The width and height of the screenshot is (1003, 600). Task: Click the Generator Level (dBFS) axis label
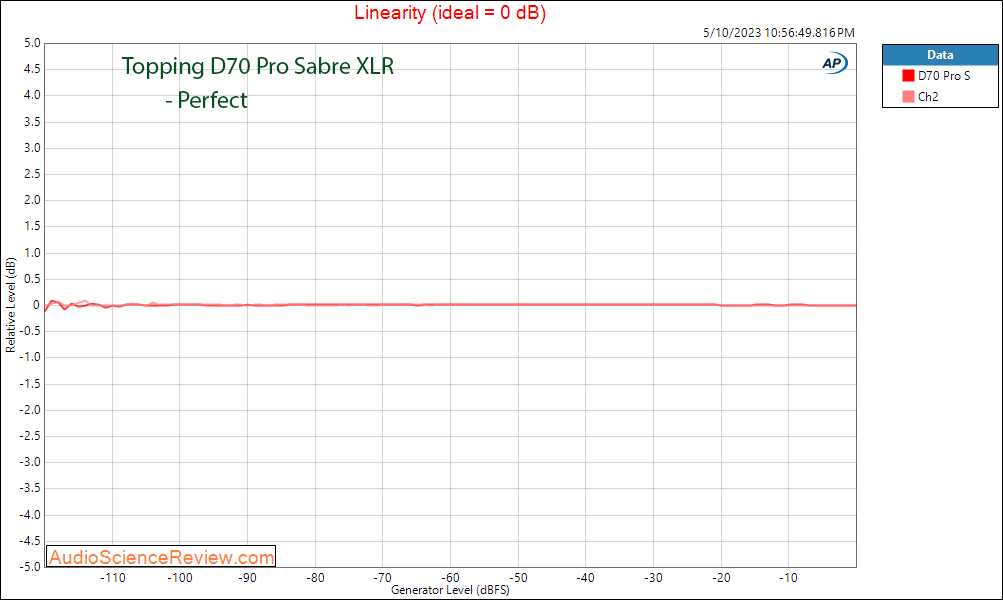click(x=450, y=590)
